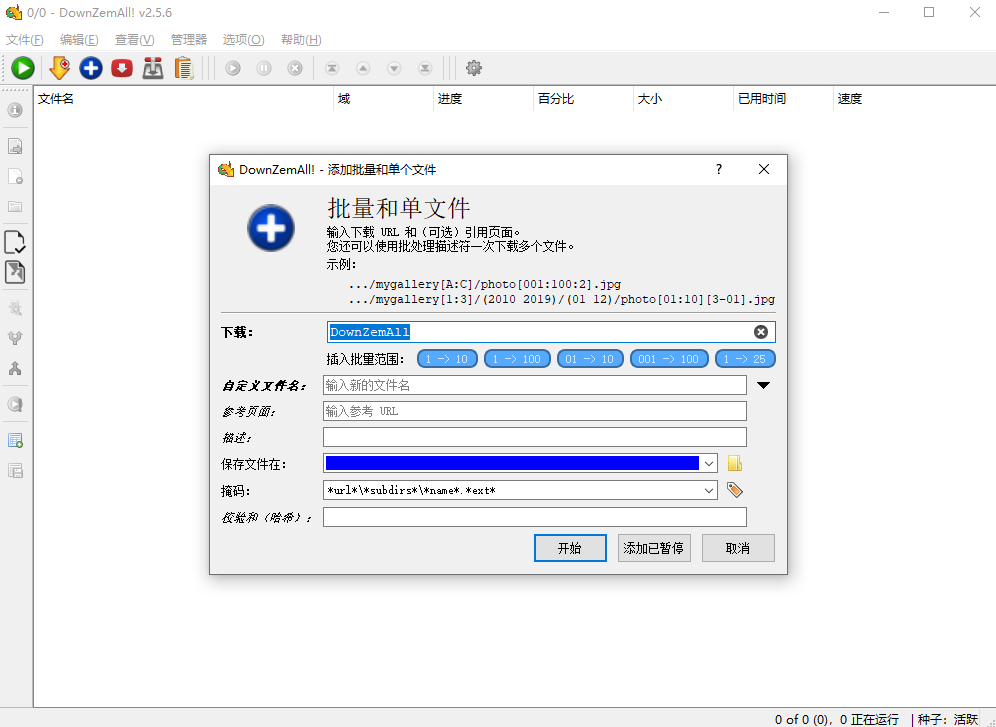Open preferences with the gear icon
996x727 pixels.
(x=474, y=68)
